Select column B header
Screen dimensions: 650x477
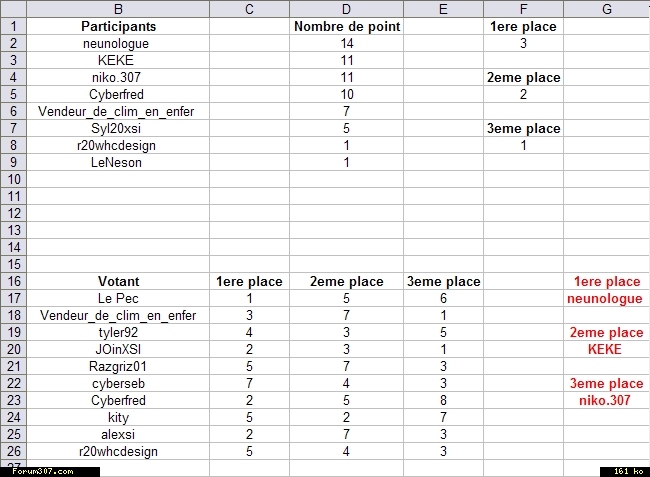click(119, 9)
